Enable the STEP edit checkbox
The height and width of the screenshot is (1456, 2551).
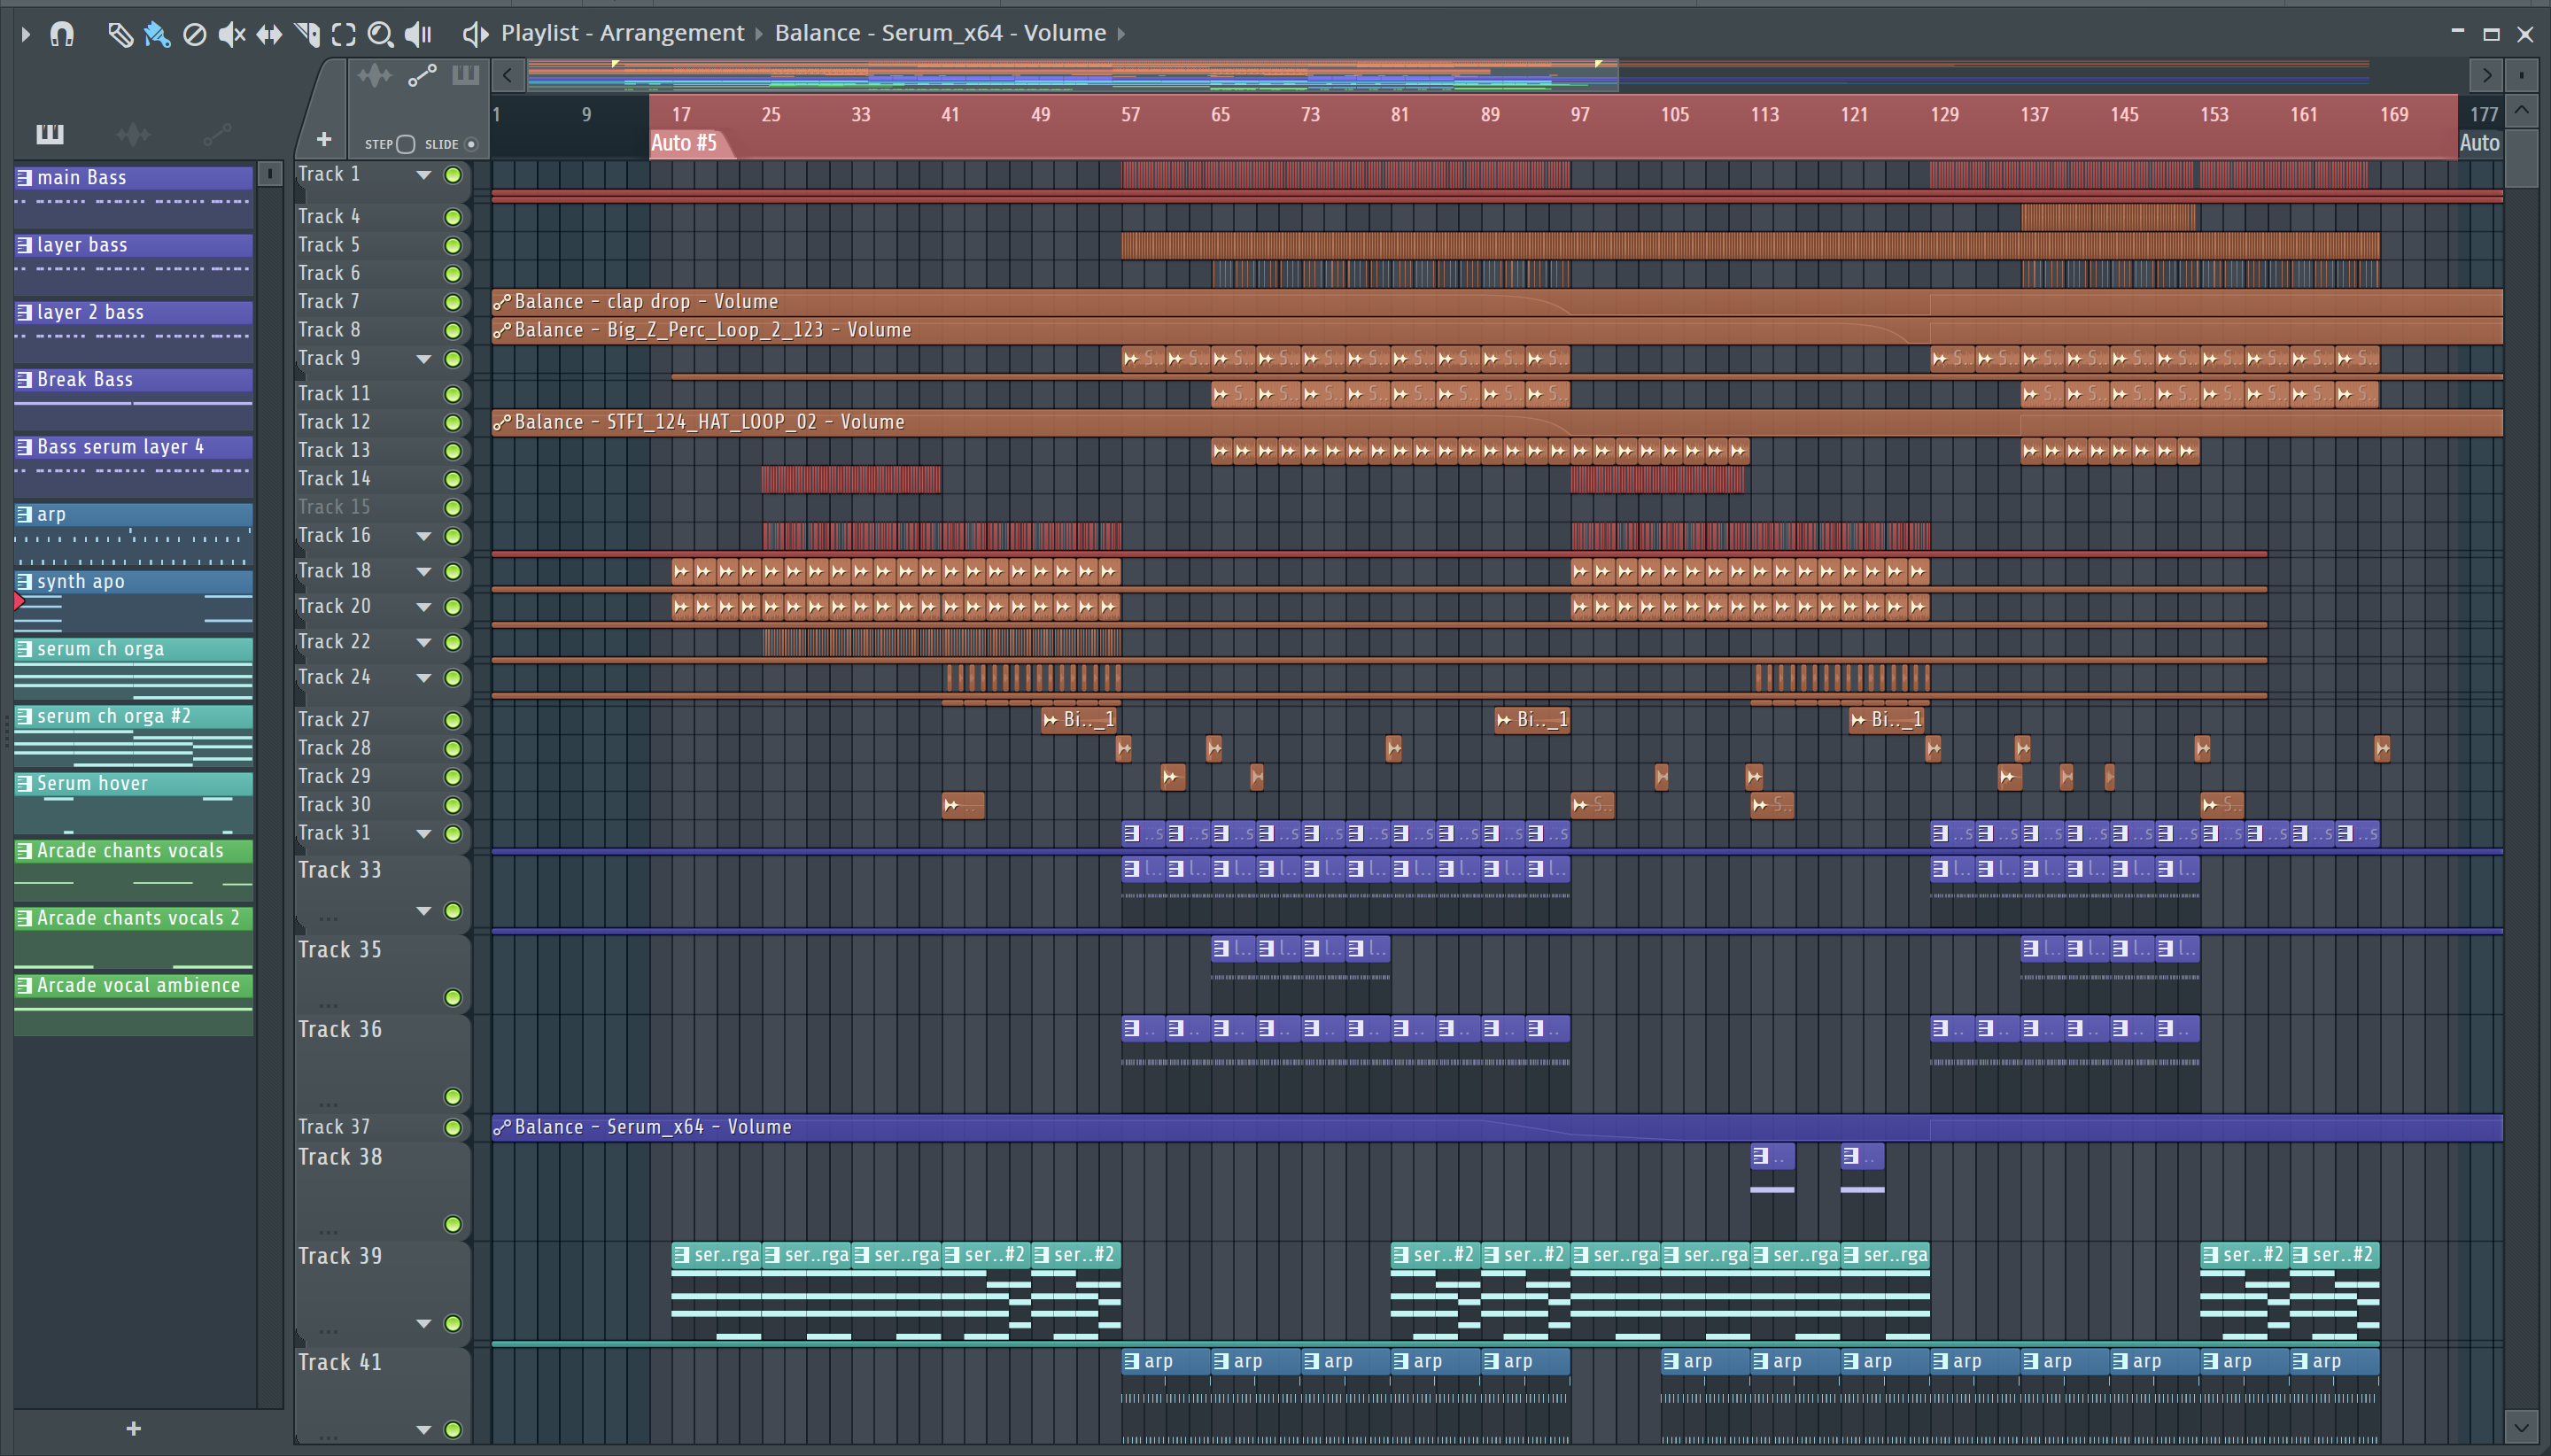[x=406, y=144]
